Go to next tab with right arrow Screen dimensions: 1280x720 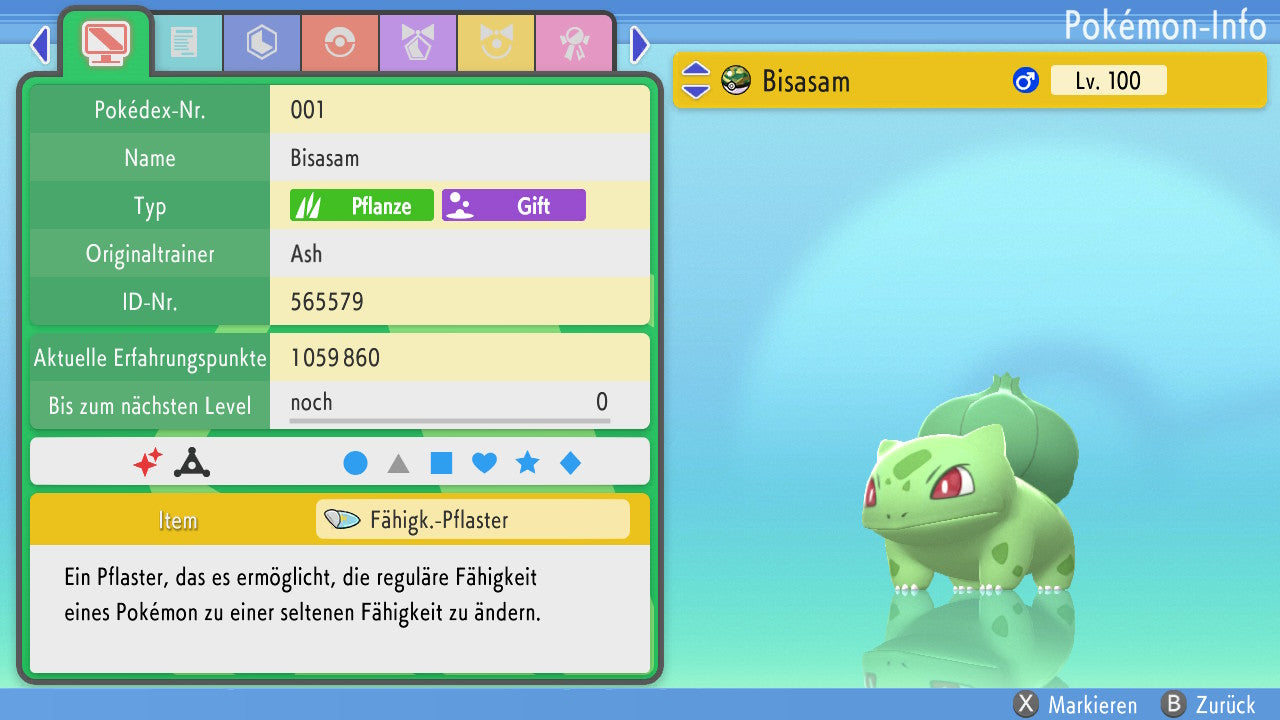pyautogui.click(x=640, y=44)
